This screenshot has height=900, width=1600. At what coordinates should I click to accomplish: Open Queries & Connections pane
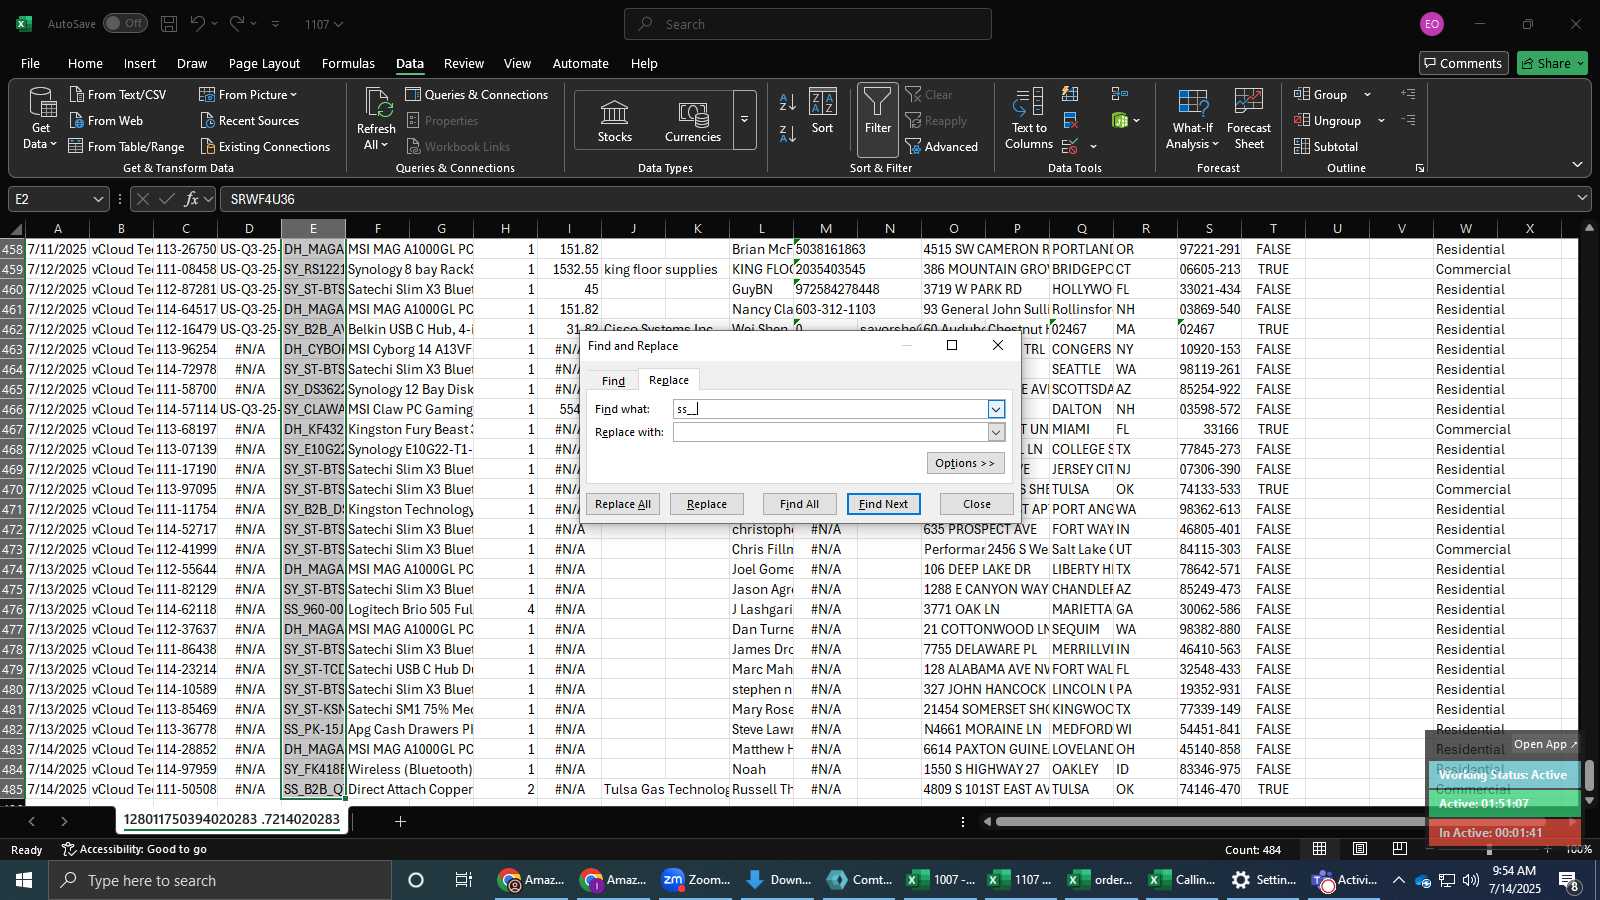(x=476, y=94)
